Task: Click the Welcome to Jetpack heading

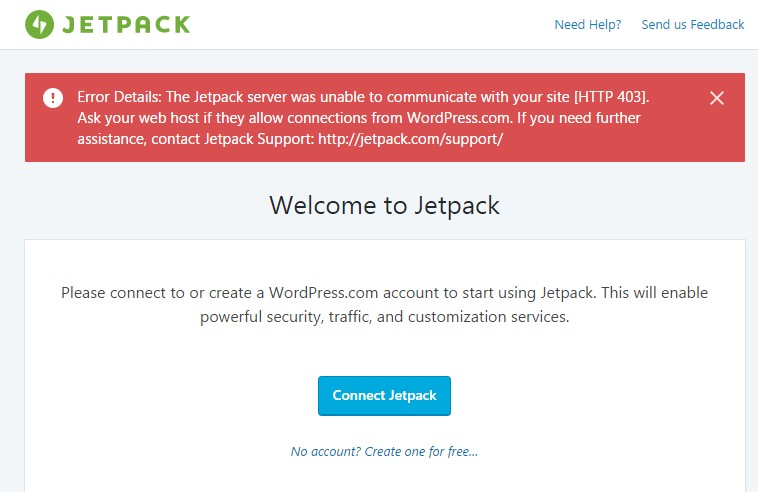Action: pos(384,206)
